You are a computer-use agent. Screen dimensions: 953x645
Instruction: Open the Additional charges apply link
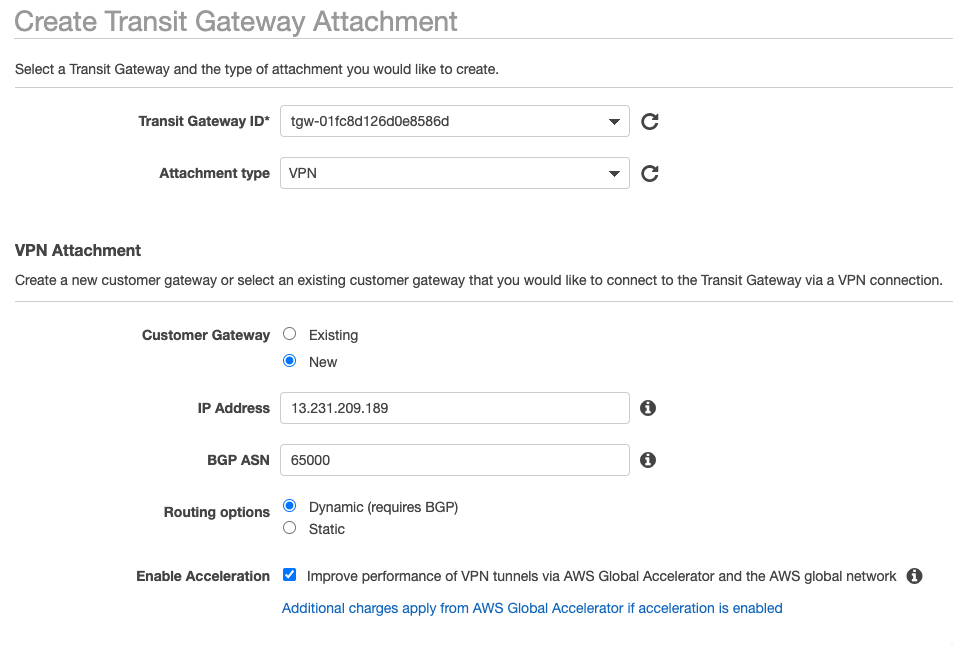click(532, 609)
